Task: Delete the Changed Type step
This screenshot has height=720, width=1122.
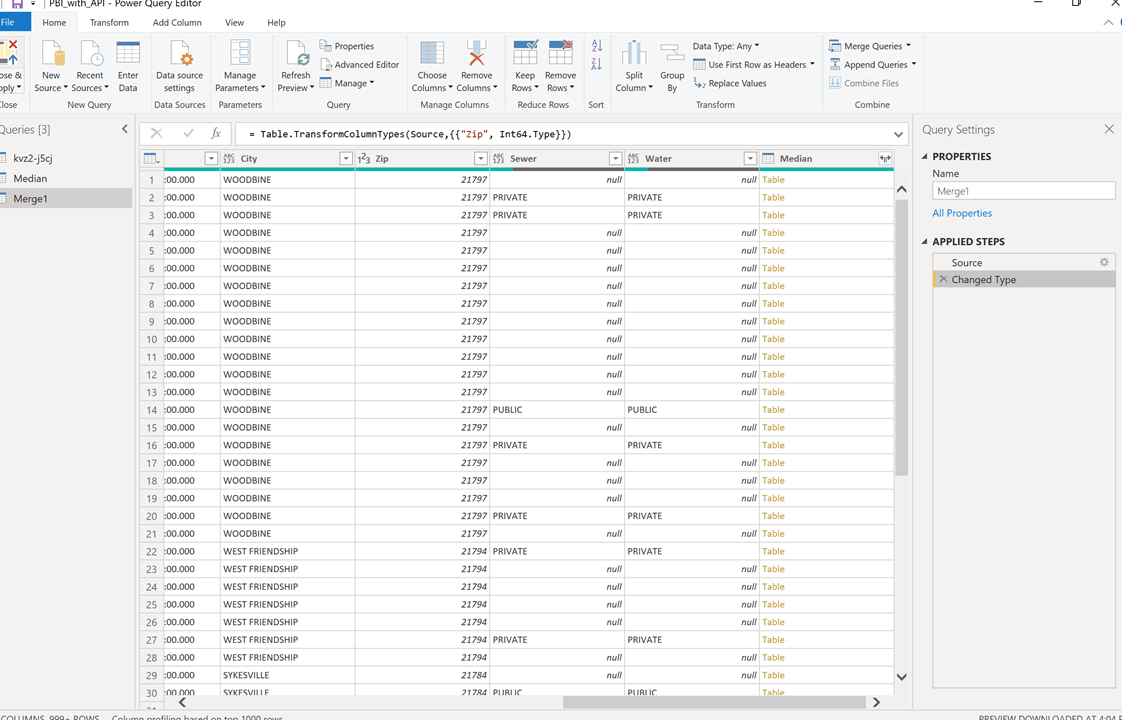Action: coord(942,280)
